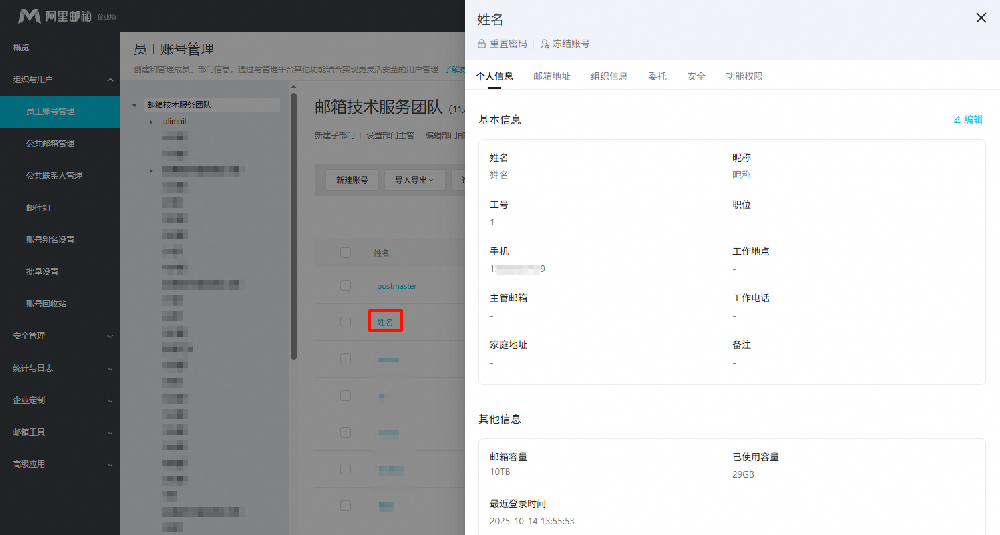Tick the select-all checkbox in the table header

(x=345, y=253)
